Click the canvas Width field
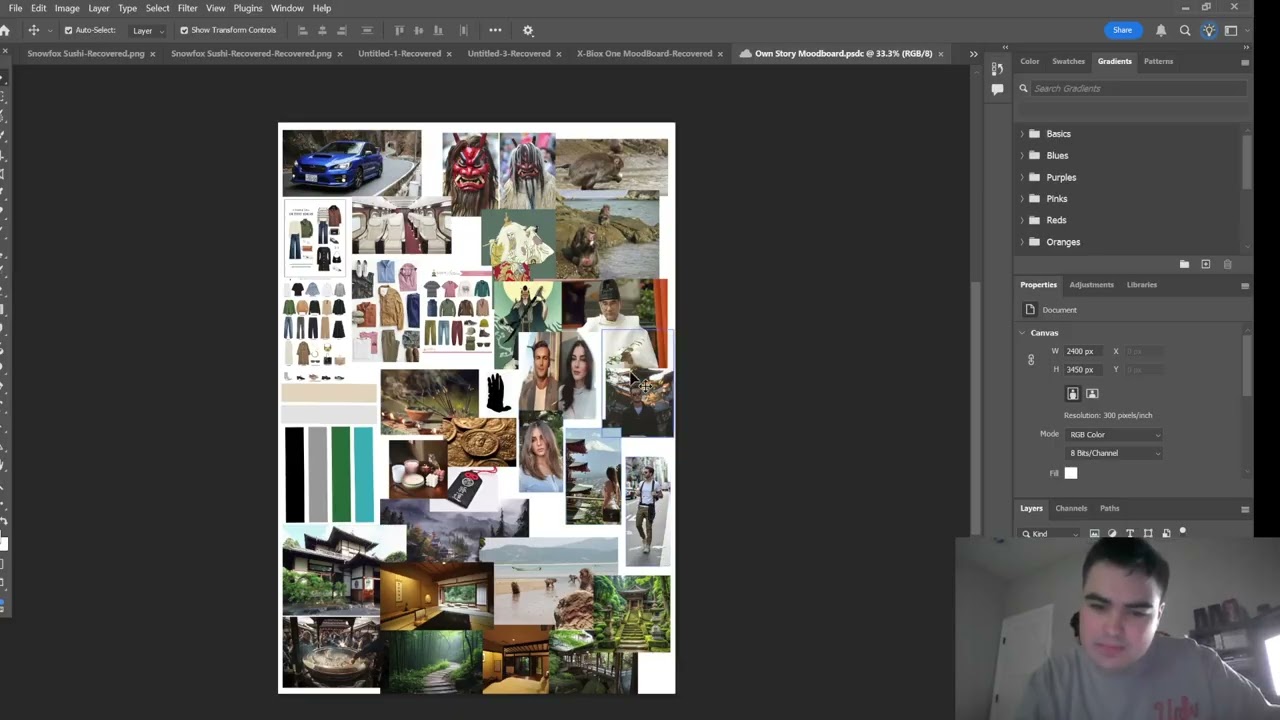Viewport: 1280px width, 720px height. click(x=1083, y=352)
